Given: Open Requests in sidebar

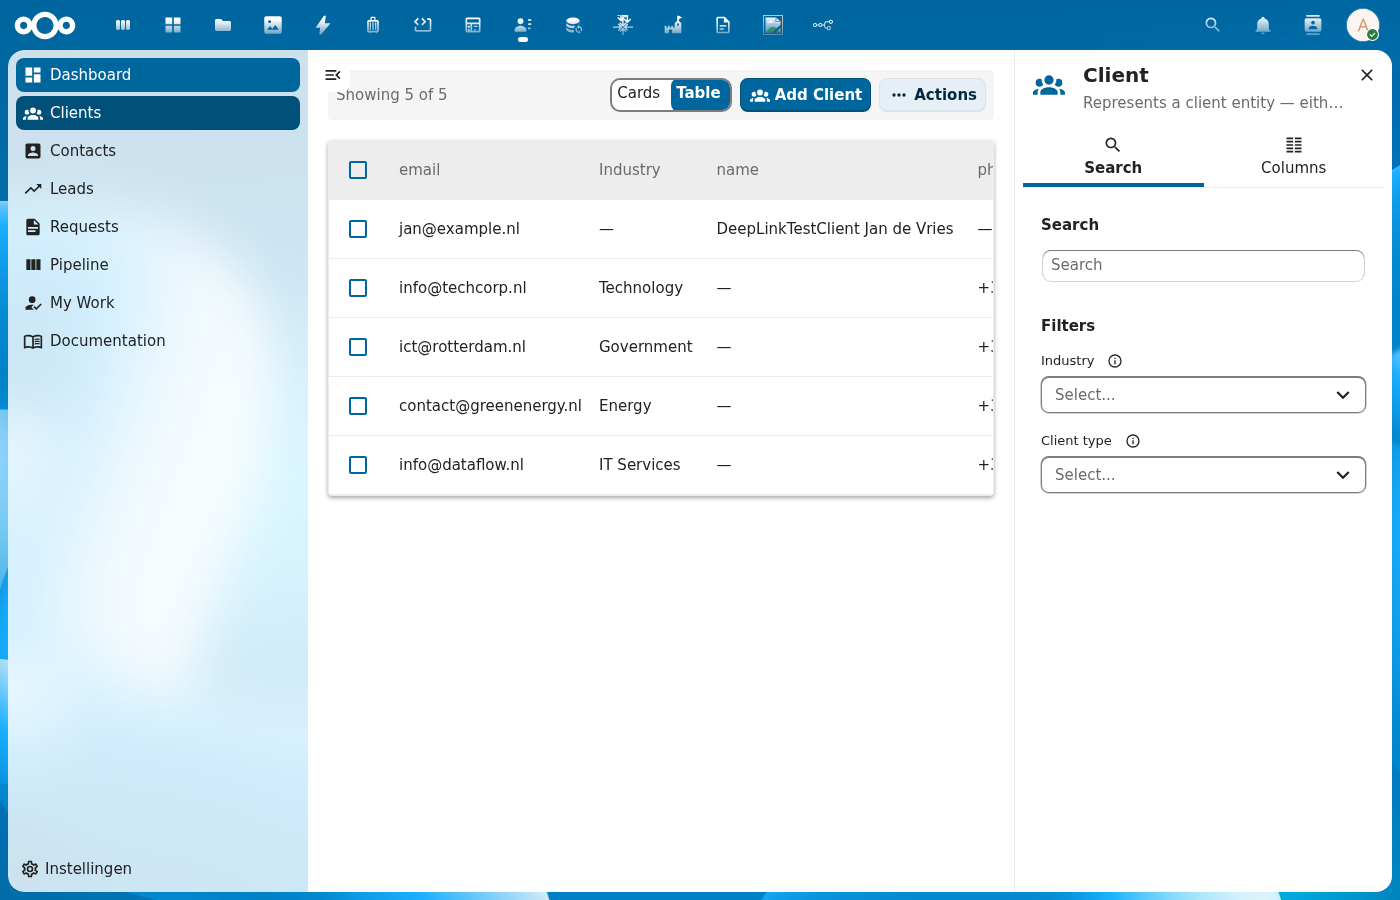Looking at the screenshot, I should [x=158, y=227].
